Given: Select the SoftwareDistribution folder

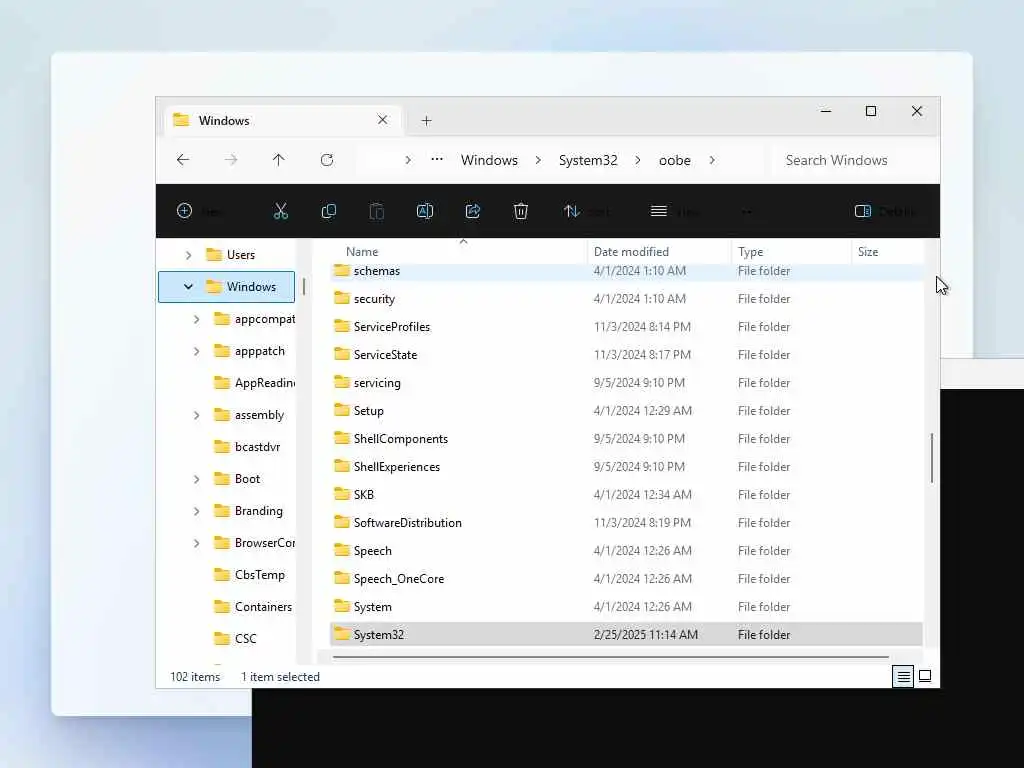Looking at the screenshot, I should point(408,523).
